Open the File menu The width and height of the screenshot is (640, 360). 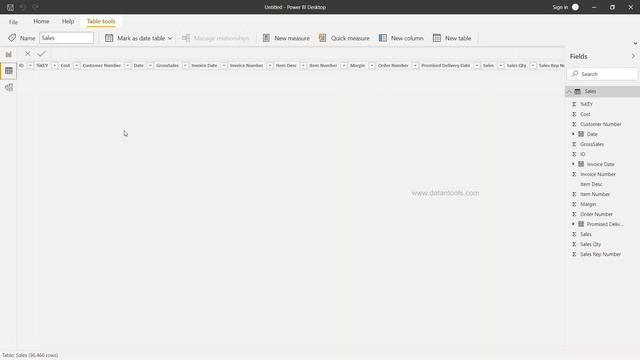(13, 22)
